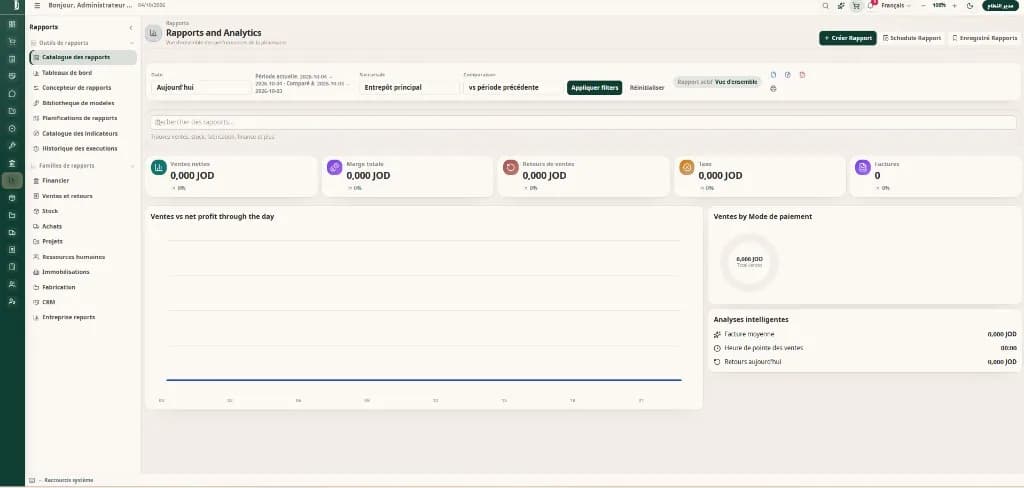Viewport: 1024px width, 488px height.
Task: Click the Factures purple document icon
Action: [x=863, y=168]
